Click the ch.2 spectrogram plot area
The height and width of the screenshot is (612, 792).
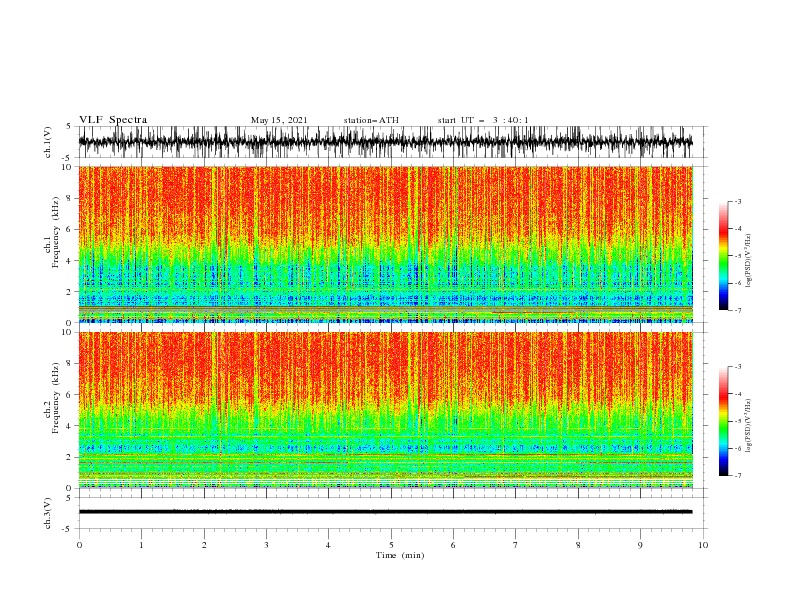pyautogui.click(x=386, y=410)
